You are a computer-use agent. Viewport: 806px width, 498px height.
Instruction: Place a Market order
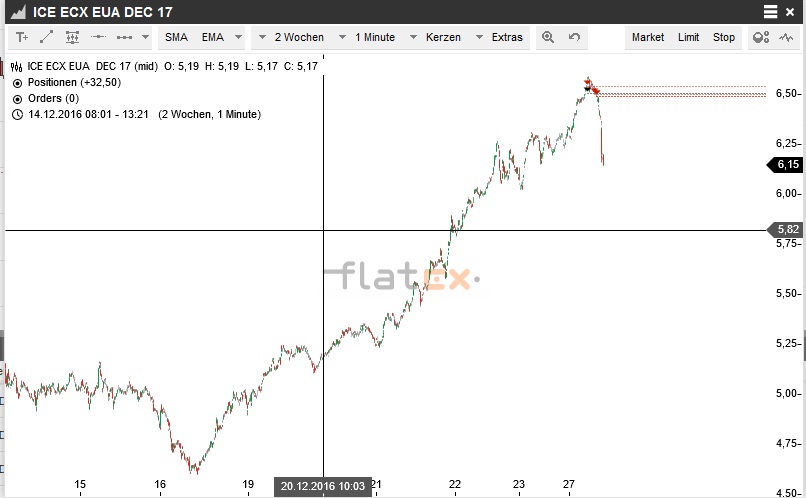coord(648,38)
